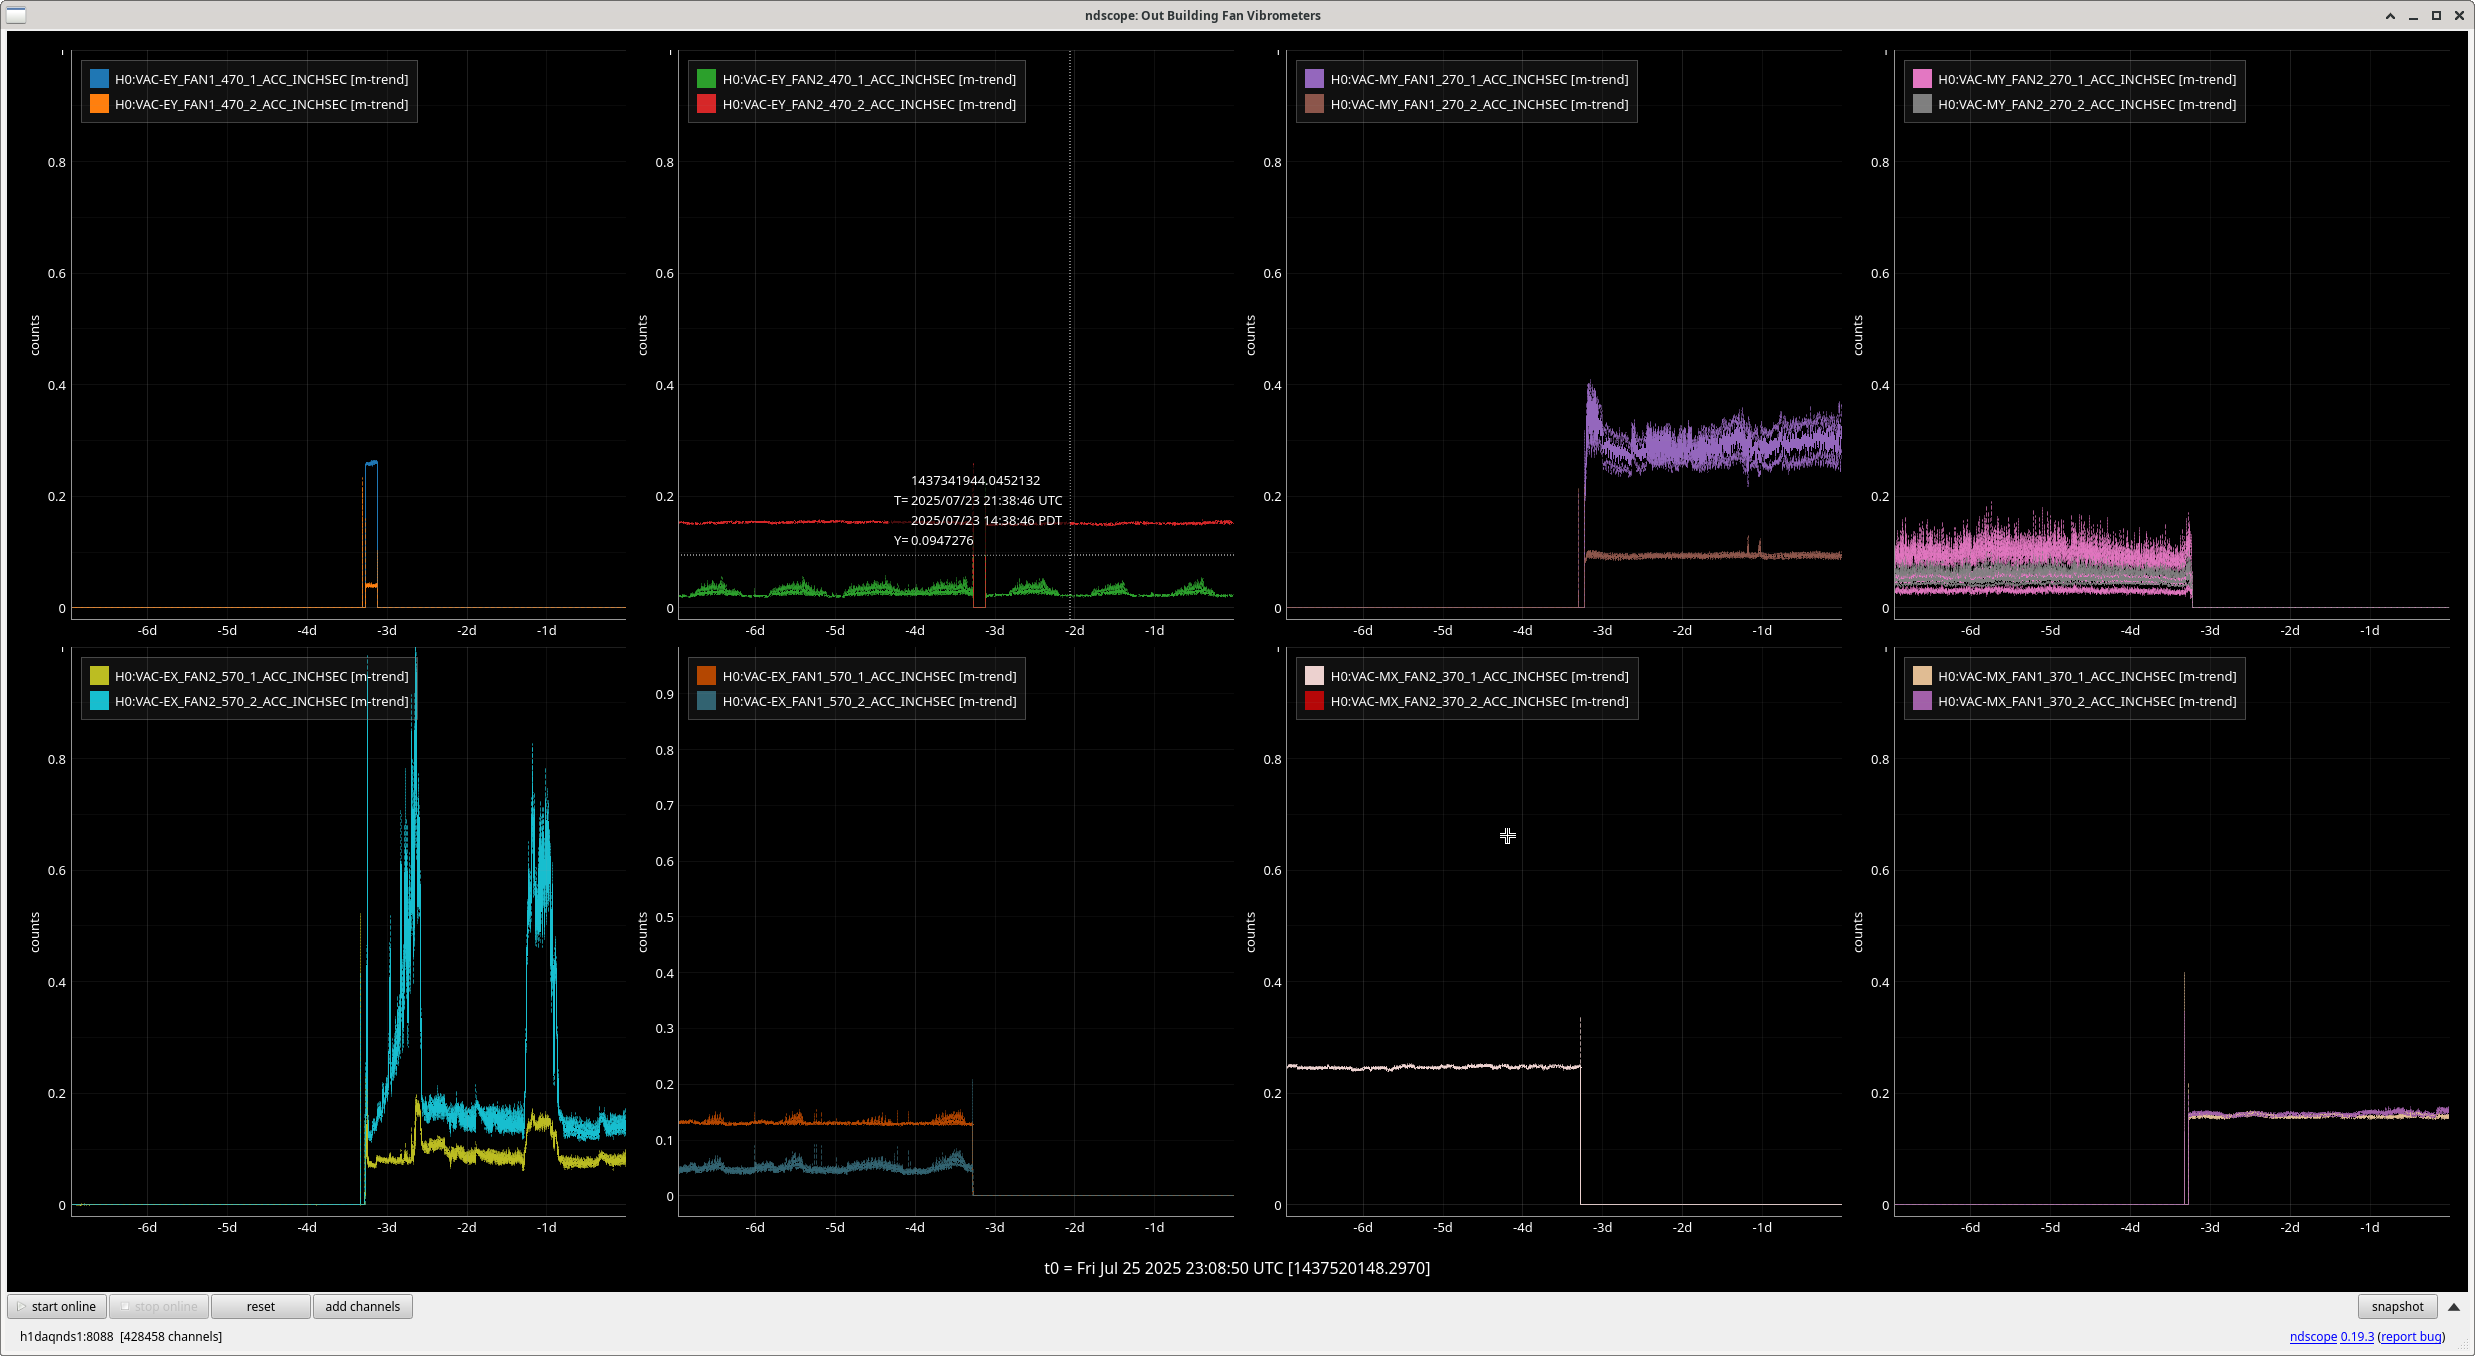Expand the triangle arrow beside snapshot
The image size is (2475, 1356).
[2453, 1306]
